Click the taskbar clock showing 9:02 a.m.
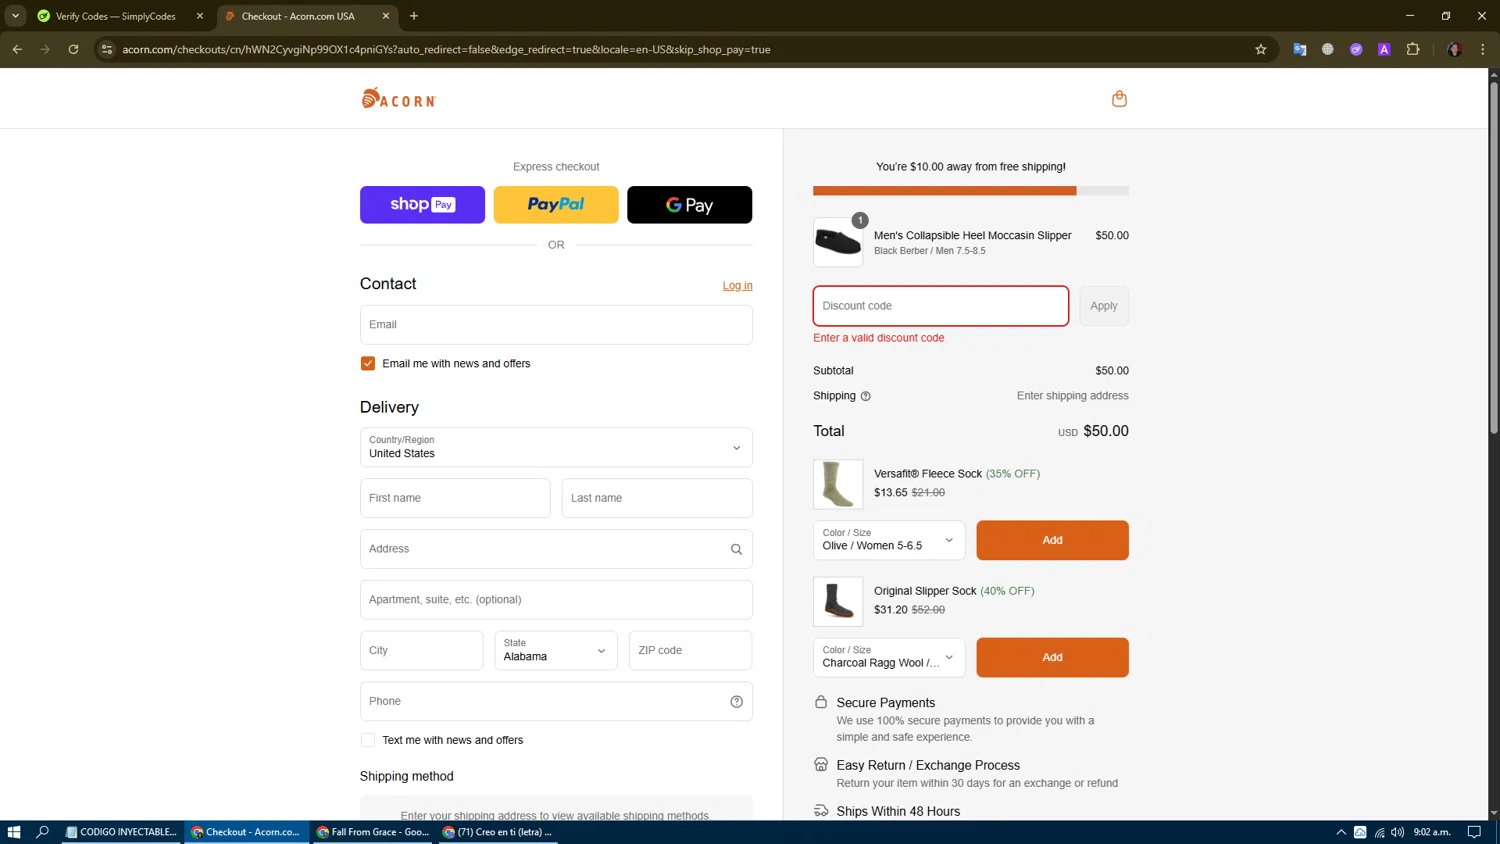Image resolution: width=1500 pixels, height=844 pixels. pyautogui.click(x=1432, y=832)
